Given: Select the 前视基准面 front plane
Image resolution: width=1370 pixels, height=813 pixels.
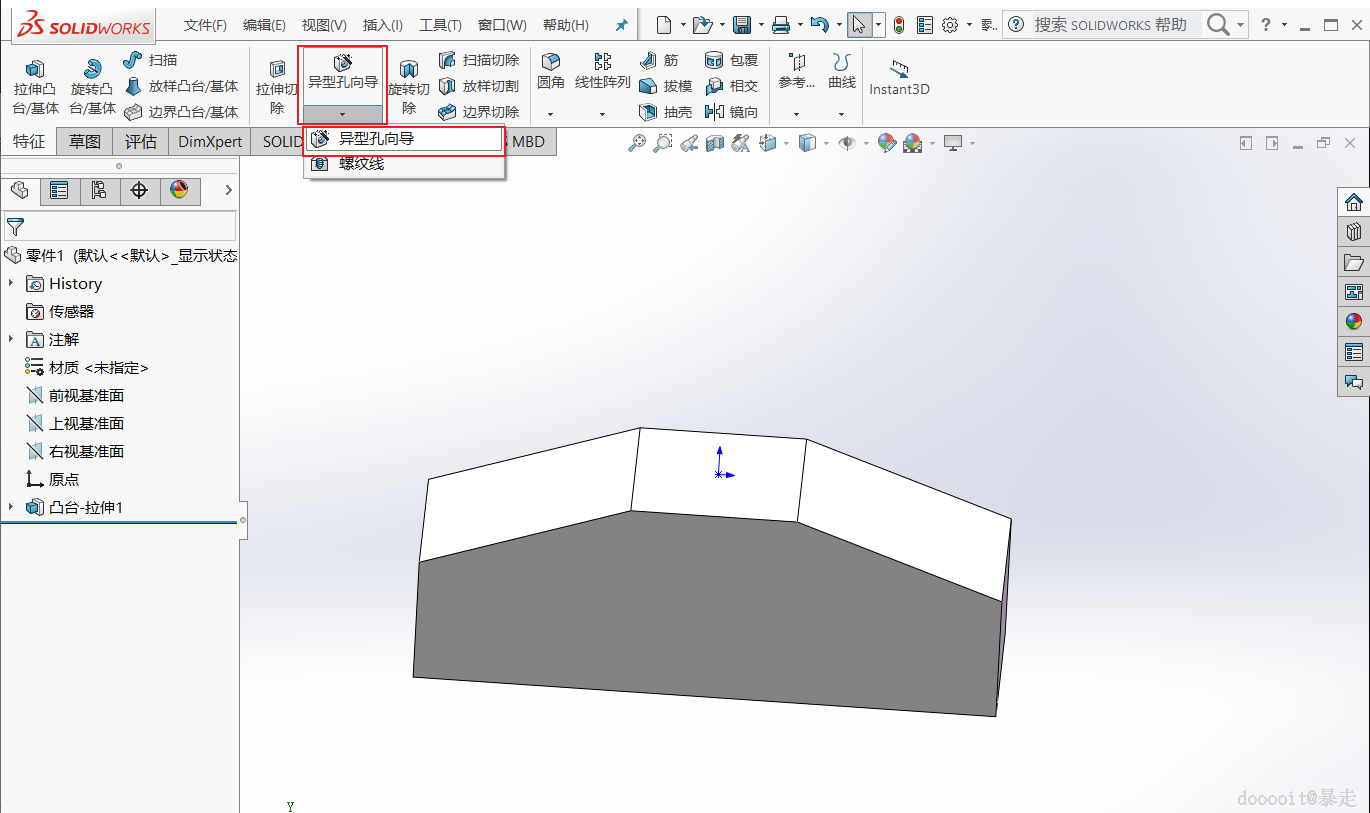Looking at the screenshot, I should pos(86,395).
